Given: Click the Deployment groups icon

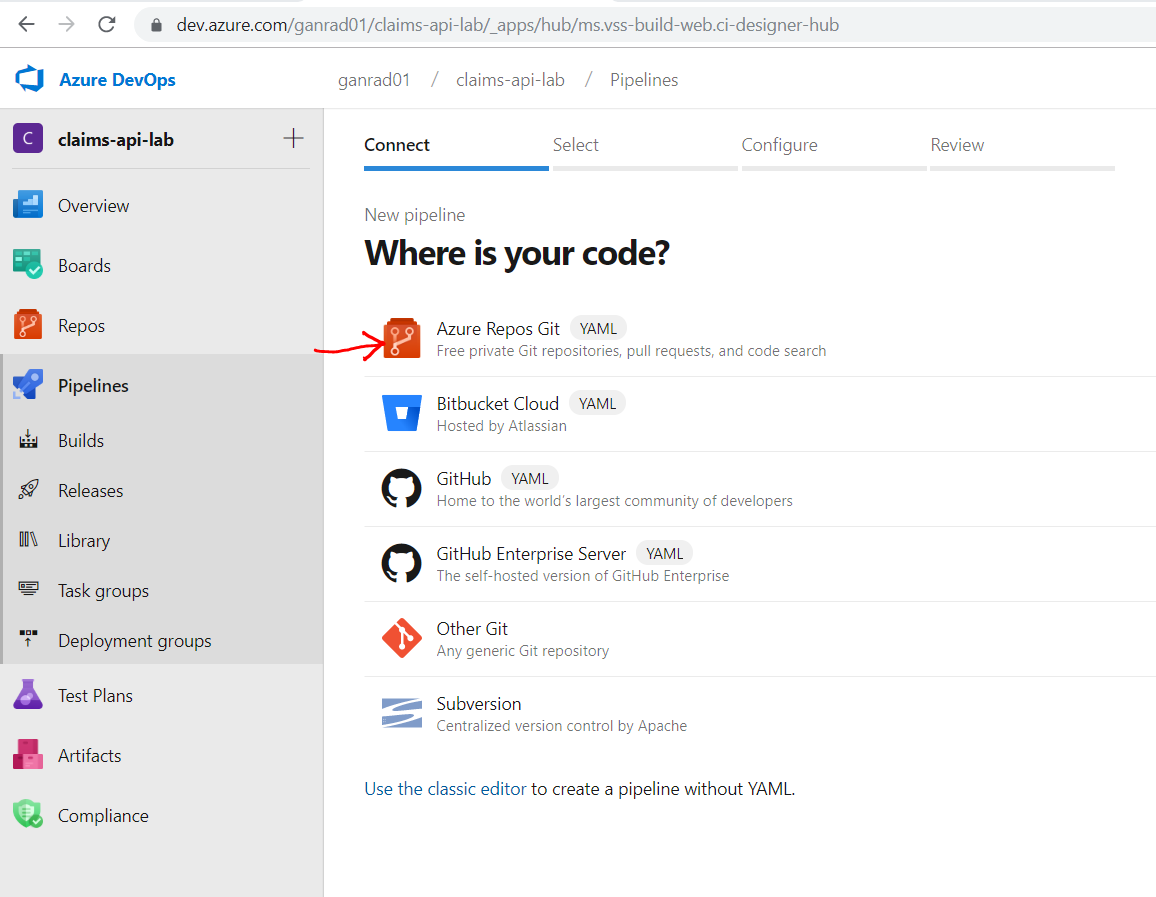Looking at the screenshot, I should [x=28, y=639].
